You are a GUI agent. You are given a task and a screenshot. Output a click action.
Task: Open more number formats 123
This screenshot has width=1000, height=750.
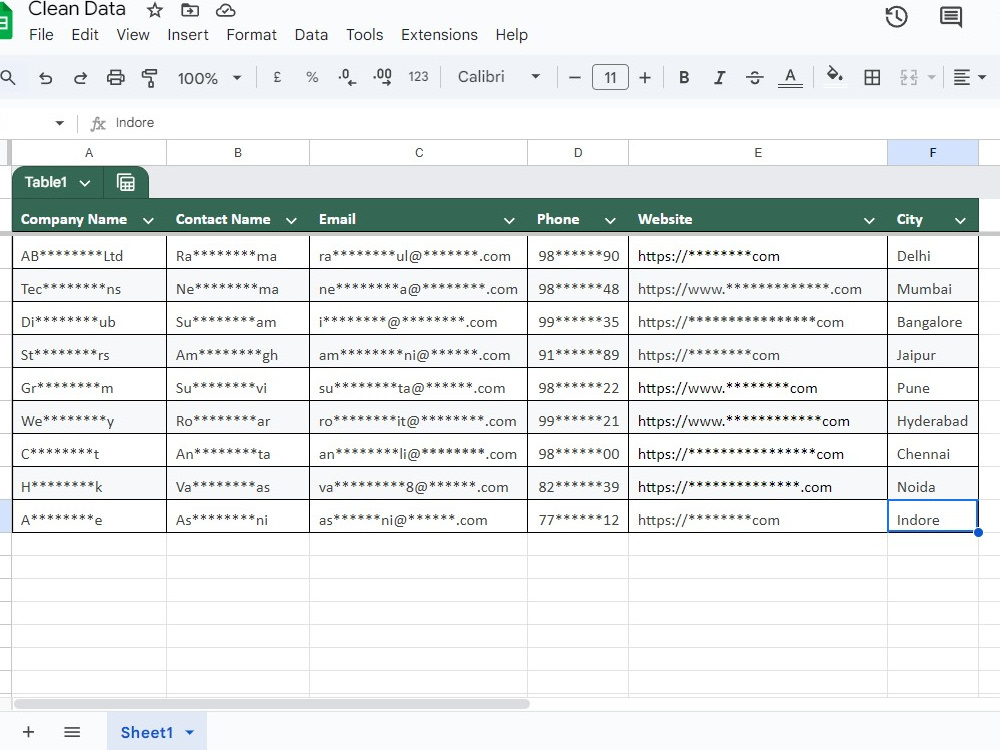[418, 77]
